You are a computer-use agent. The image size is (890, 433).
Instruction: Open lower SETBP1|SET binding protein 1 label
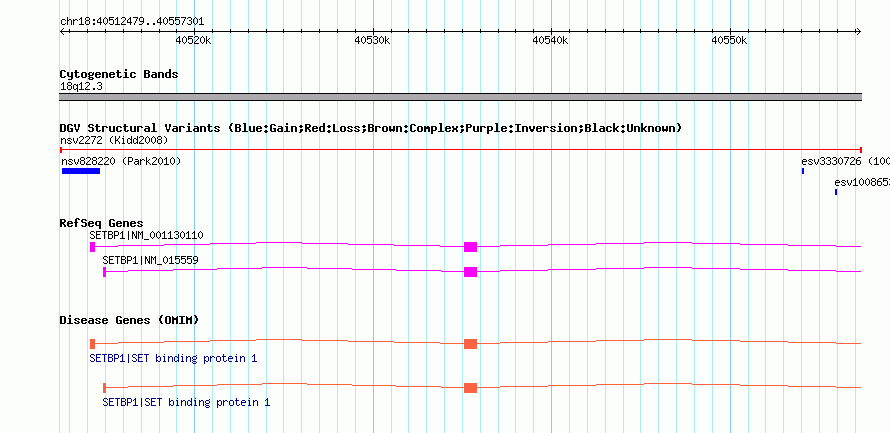click(186, 402)
